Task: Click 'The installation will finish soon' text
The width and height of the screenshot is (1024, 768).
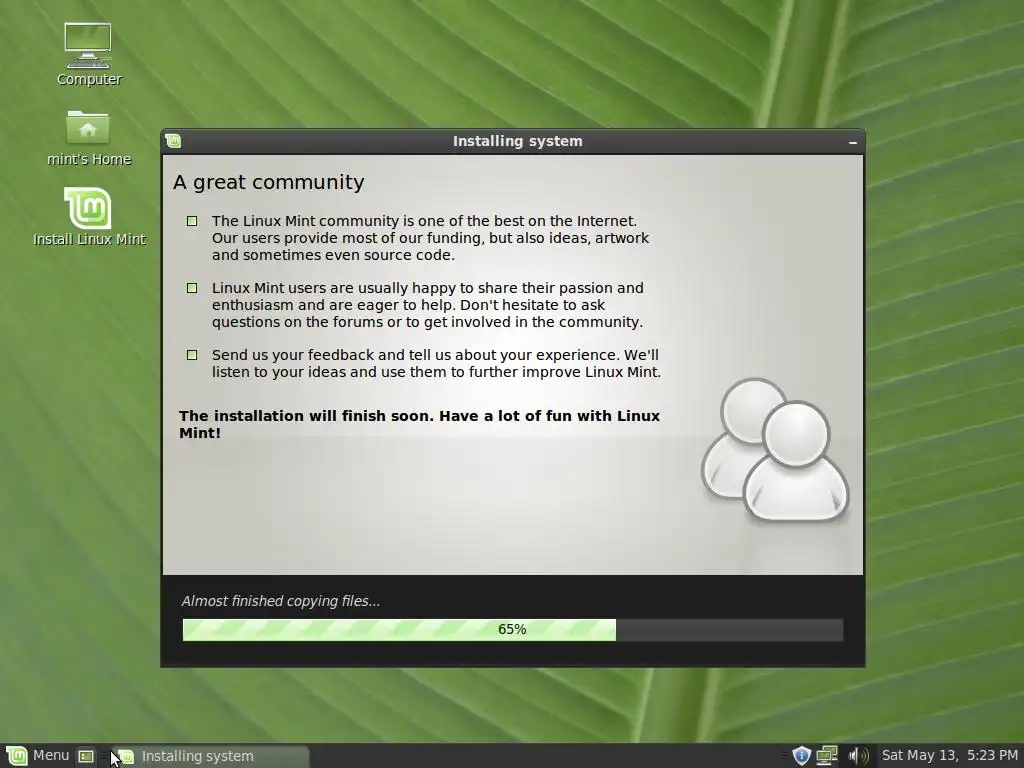Action: [x=419, y=424]
